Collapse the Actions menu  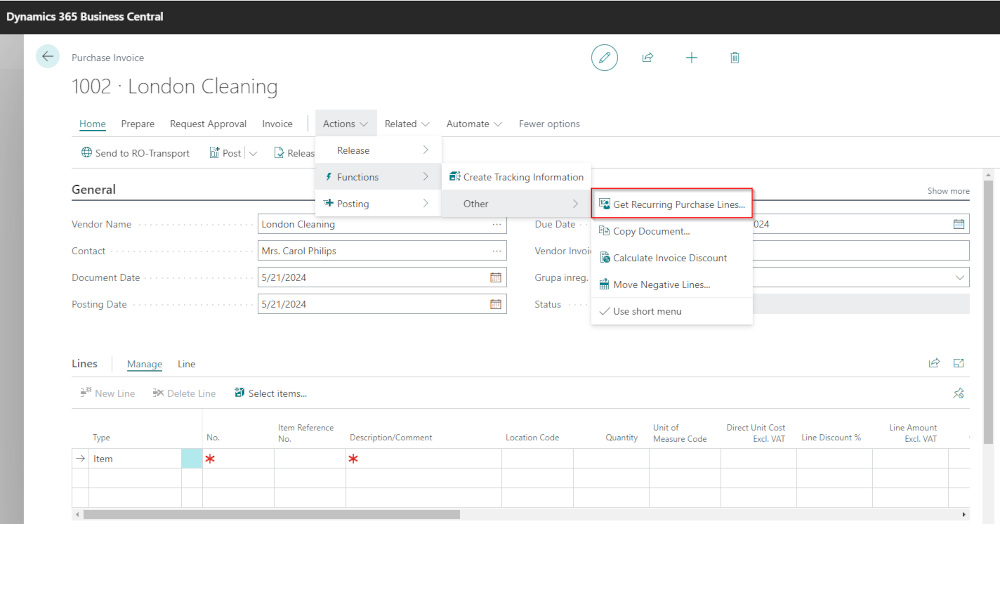tap(345, 124)
